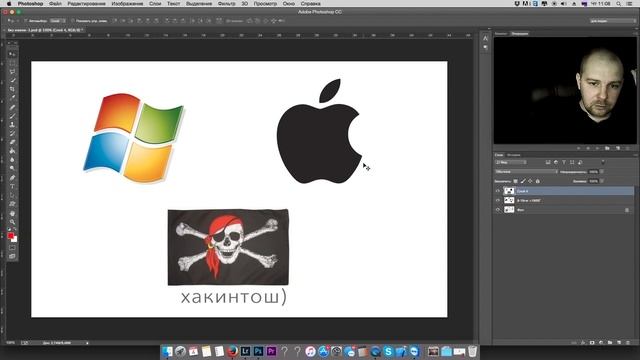
Task: Filter layers by adjustment layers icon
Action: tap(556, 162)
